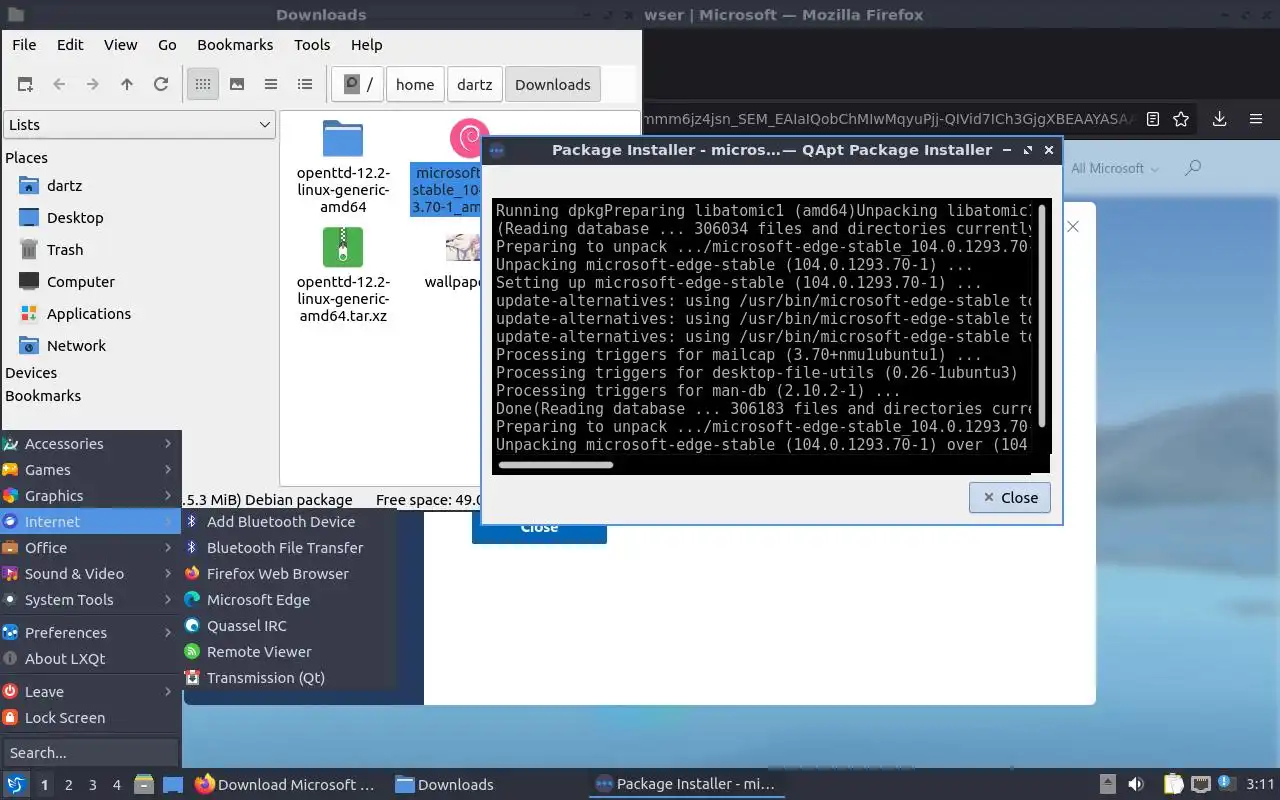The width and height of the screenshot is (1280, 800).
Task: Open the Edit menu
Action: click(70, 44)
